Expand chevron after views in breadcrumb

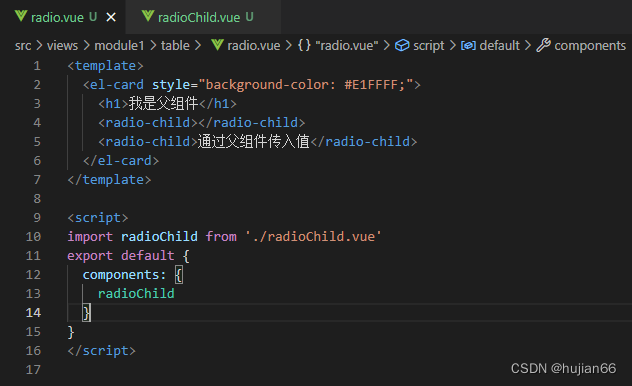(x=86, y=46)
